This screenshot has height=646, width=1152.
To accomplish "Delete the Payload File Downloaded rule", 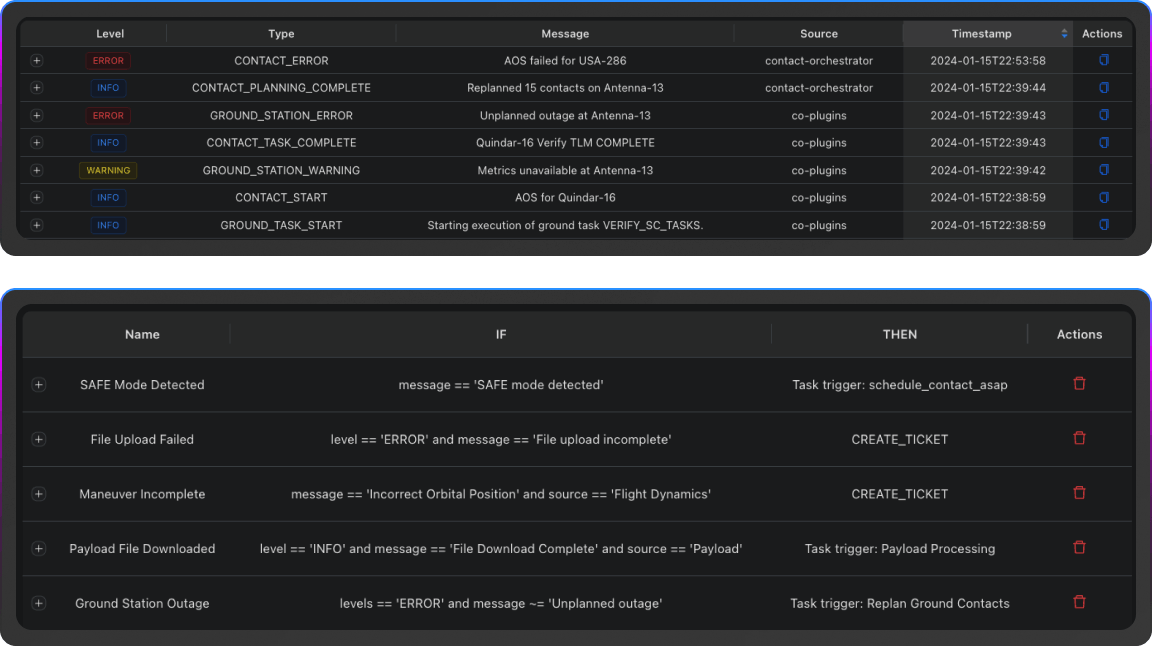I will [1079, 548].
